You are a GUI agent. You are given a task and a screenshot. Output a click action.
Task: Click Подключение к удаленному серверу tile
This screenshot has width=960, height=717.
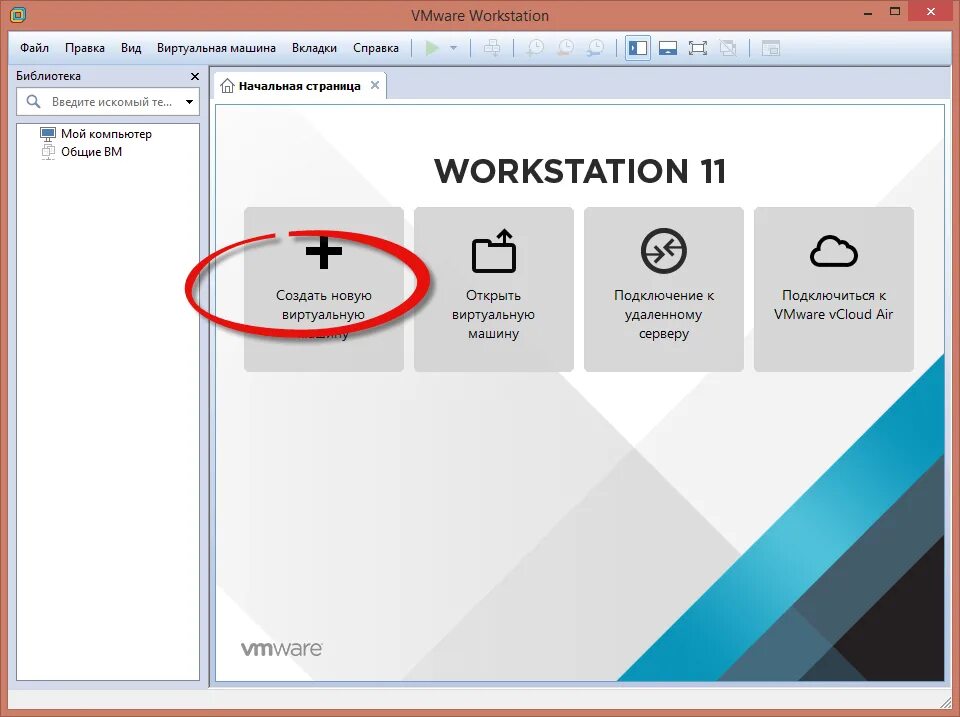[664, 289]
